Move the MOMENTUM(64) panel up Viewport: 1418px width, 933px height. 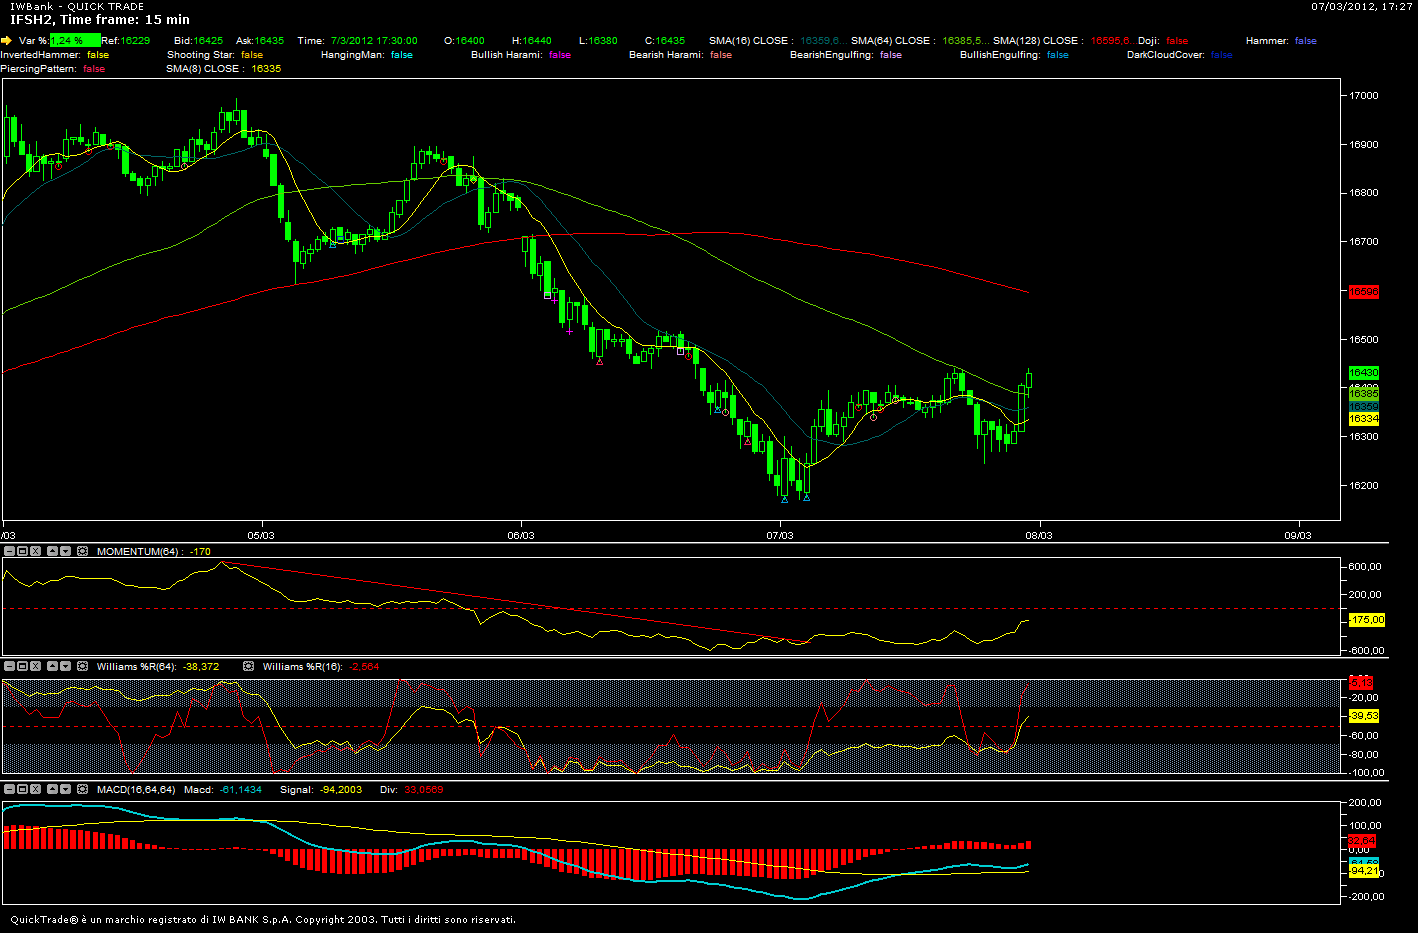[53, 551]
